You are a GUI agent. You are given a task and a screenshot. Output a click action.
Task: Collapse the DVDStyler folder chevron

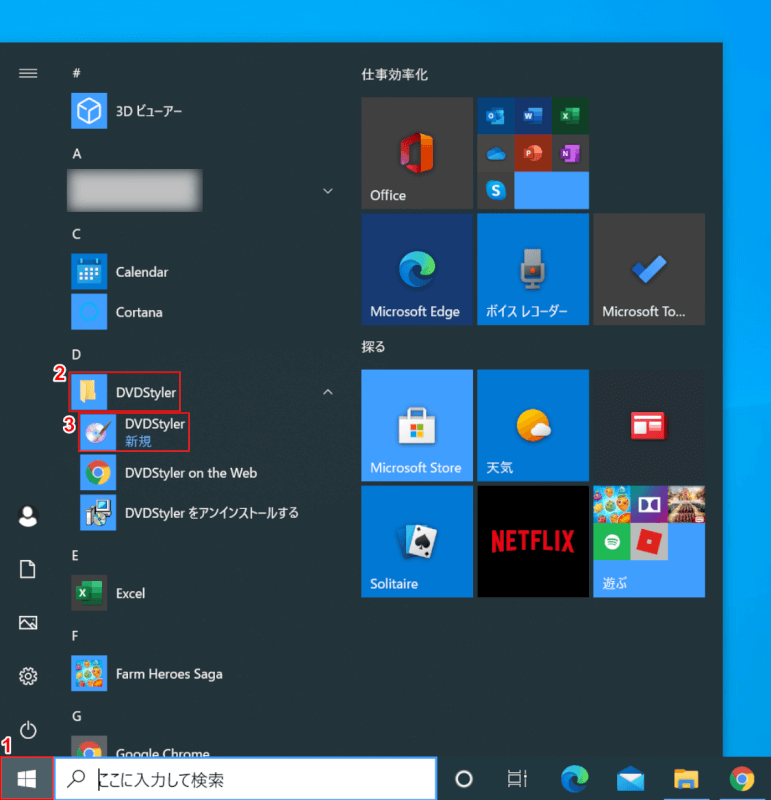(x=328, y=392)
